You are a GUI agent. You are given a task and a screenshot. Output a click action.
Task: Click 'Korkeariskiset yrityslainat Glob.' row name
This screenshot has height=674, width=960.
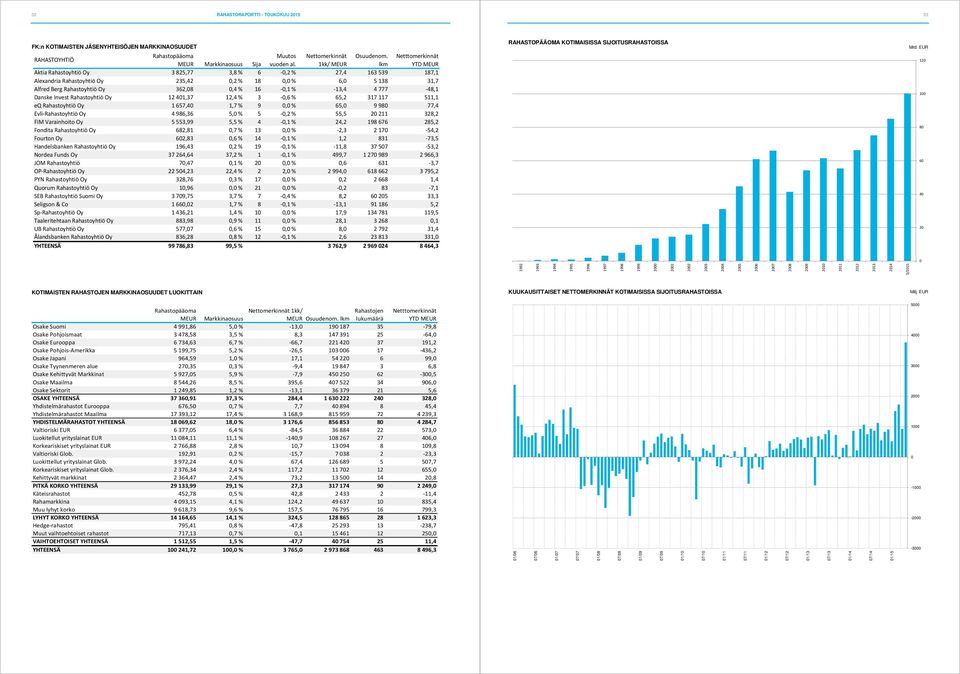pos(73,470)
